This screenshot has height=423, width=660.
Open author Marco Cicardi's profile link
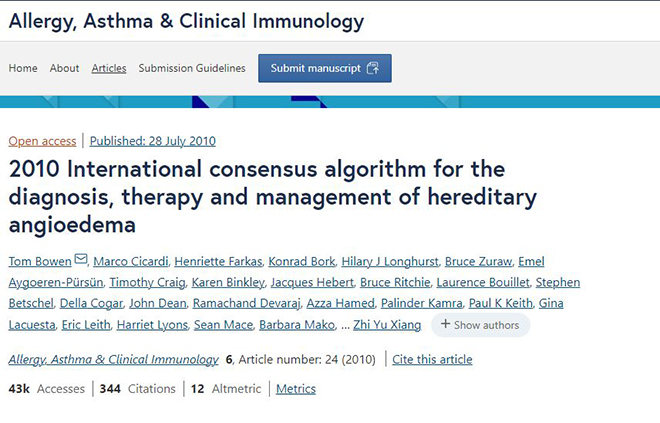130,261
